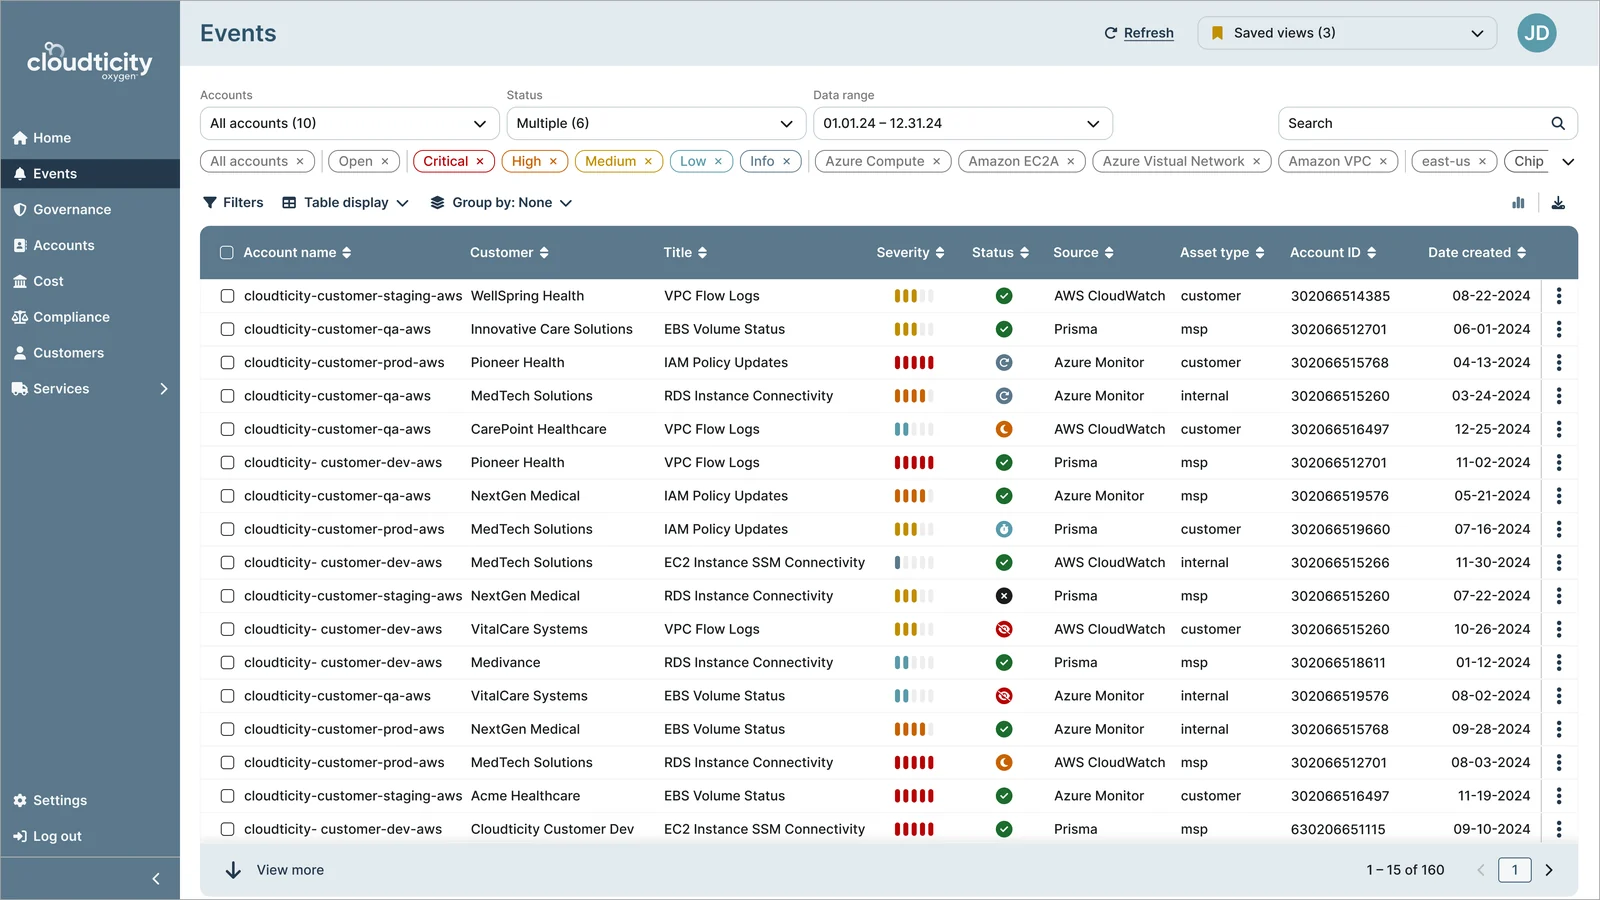Open the date range dropdown
Image resolution: width=1600 pixels, height=900 pixels.
click(x=963, y=123)
